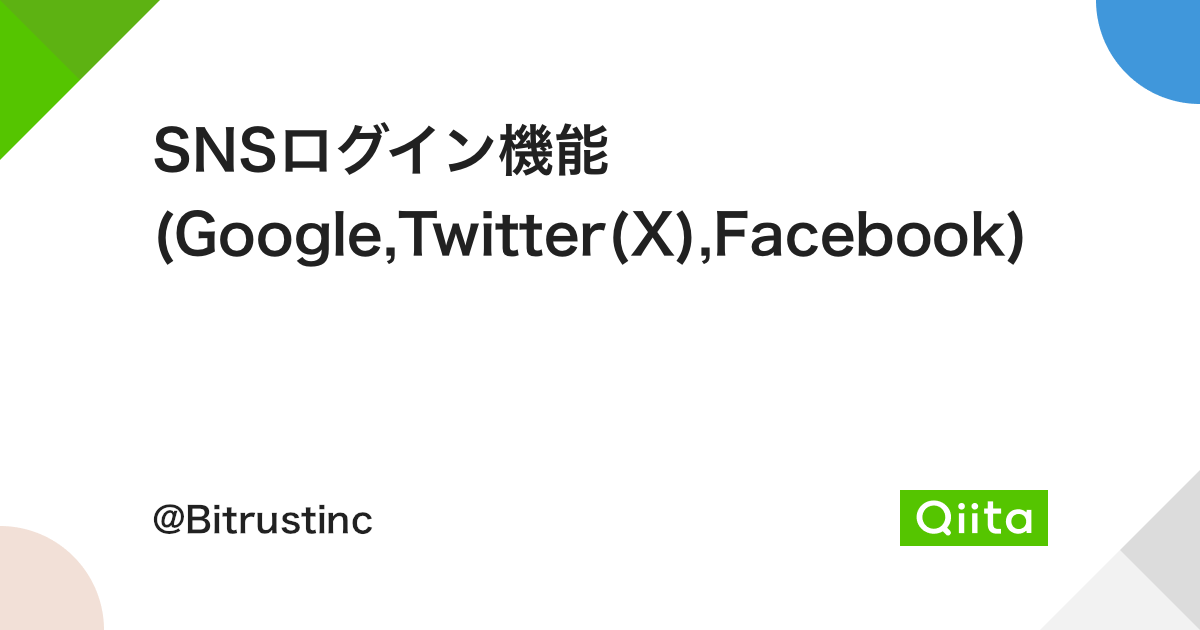The image size is (1200, 630).
Task: Click the iita letters in the logo
Action: 994,518
